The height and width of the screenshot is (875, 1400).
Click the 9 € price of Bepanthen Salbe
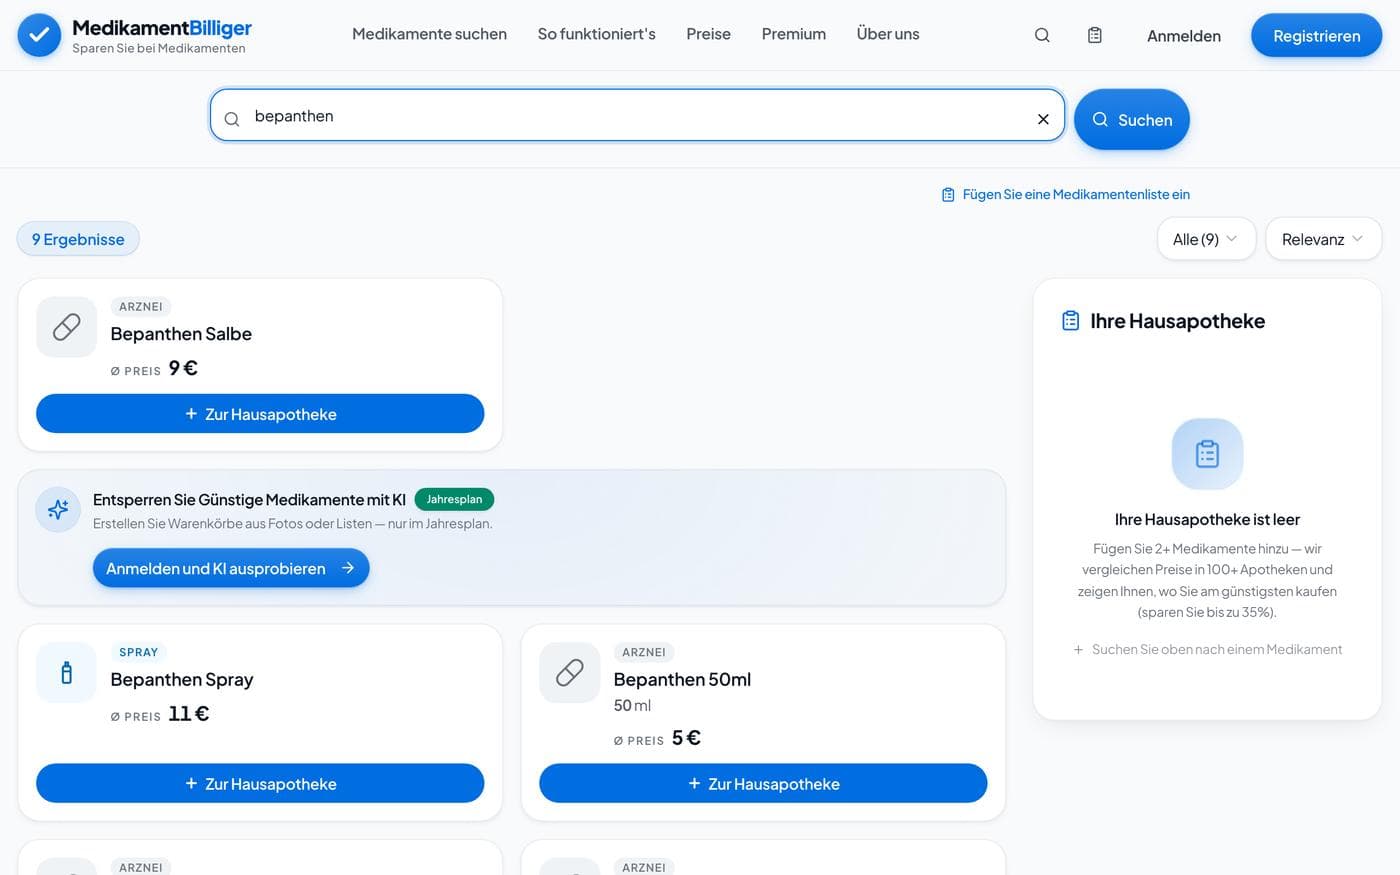pyautogui.click(x=183, y=368)
